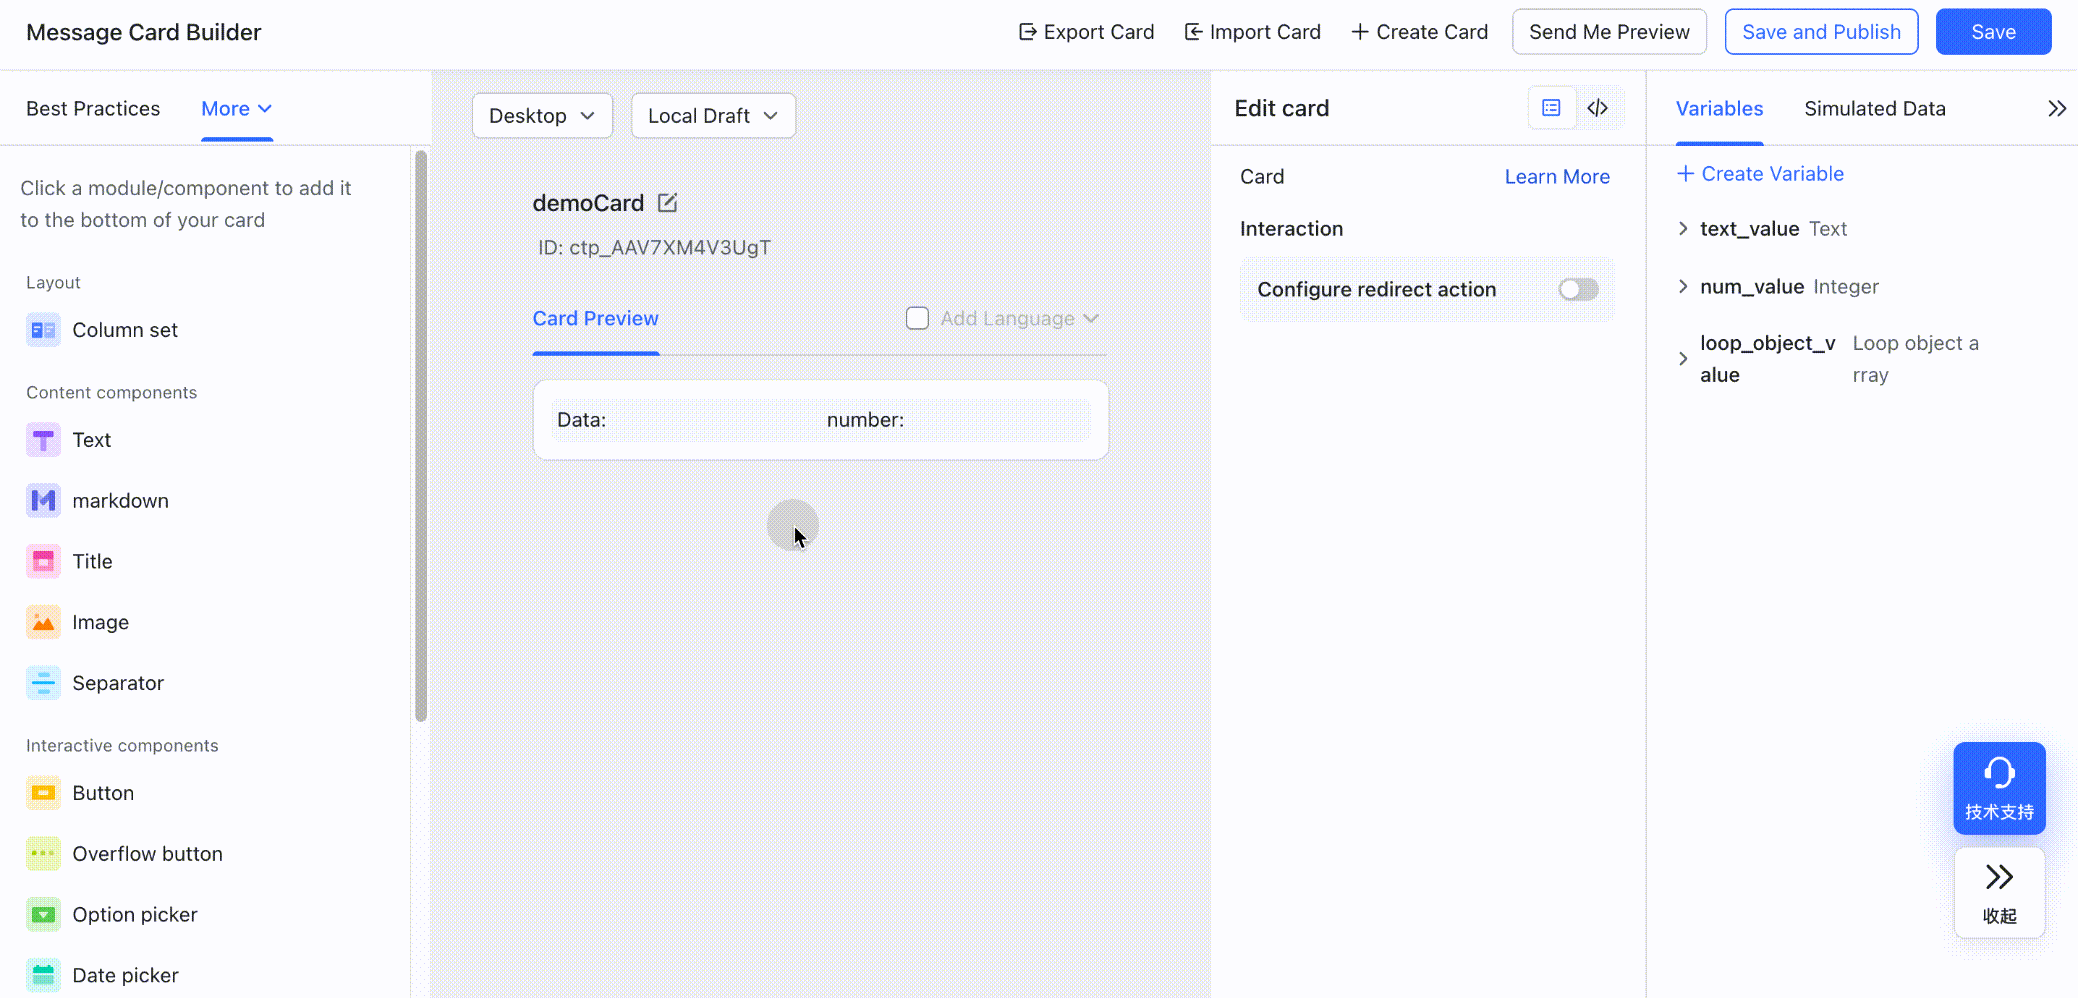2078x998 pixels.
Task: Click Save and Publish
Action: pos(1821,32)
